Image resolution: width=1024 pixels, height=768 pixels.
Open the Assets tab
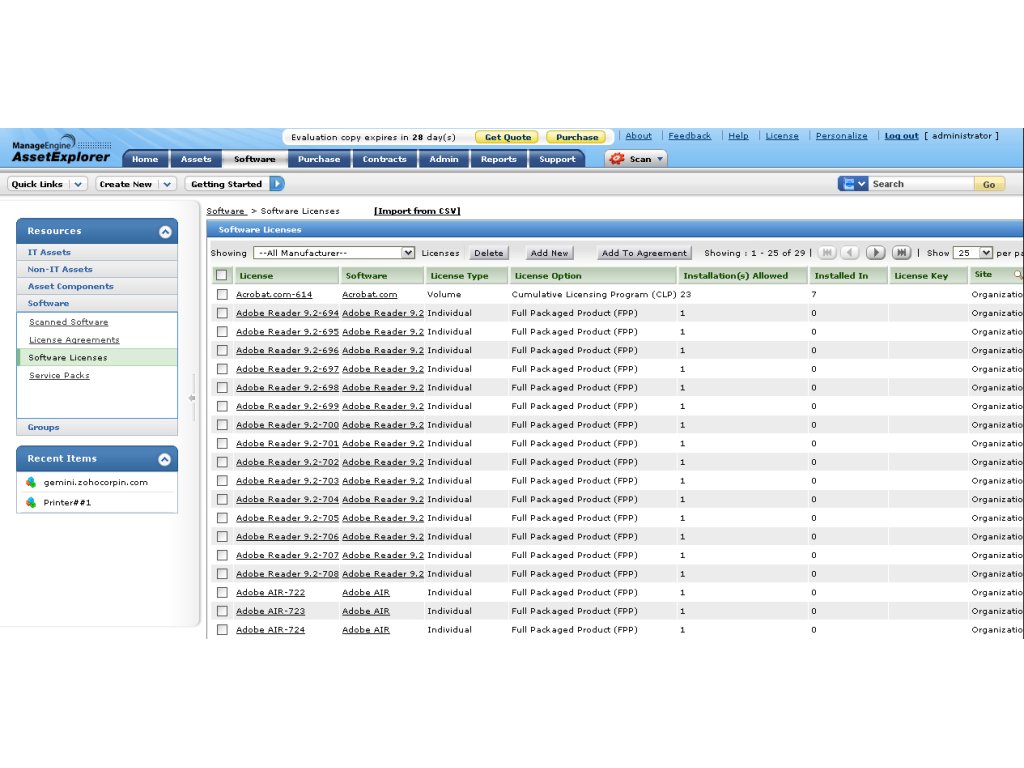point(196,159)
